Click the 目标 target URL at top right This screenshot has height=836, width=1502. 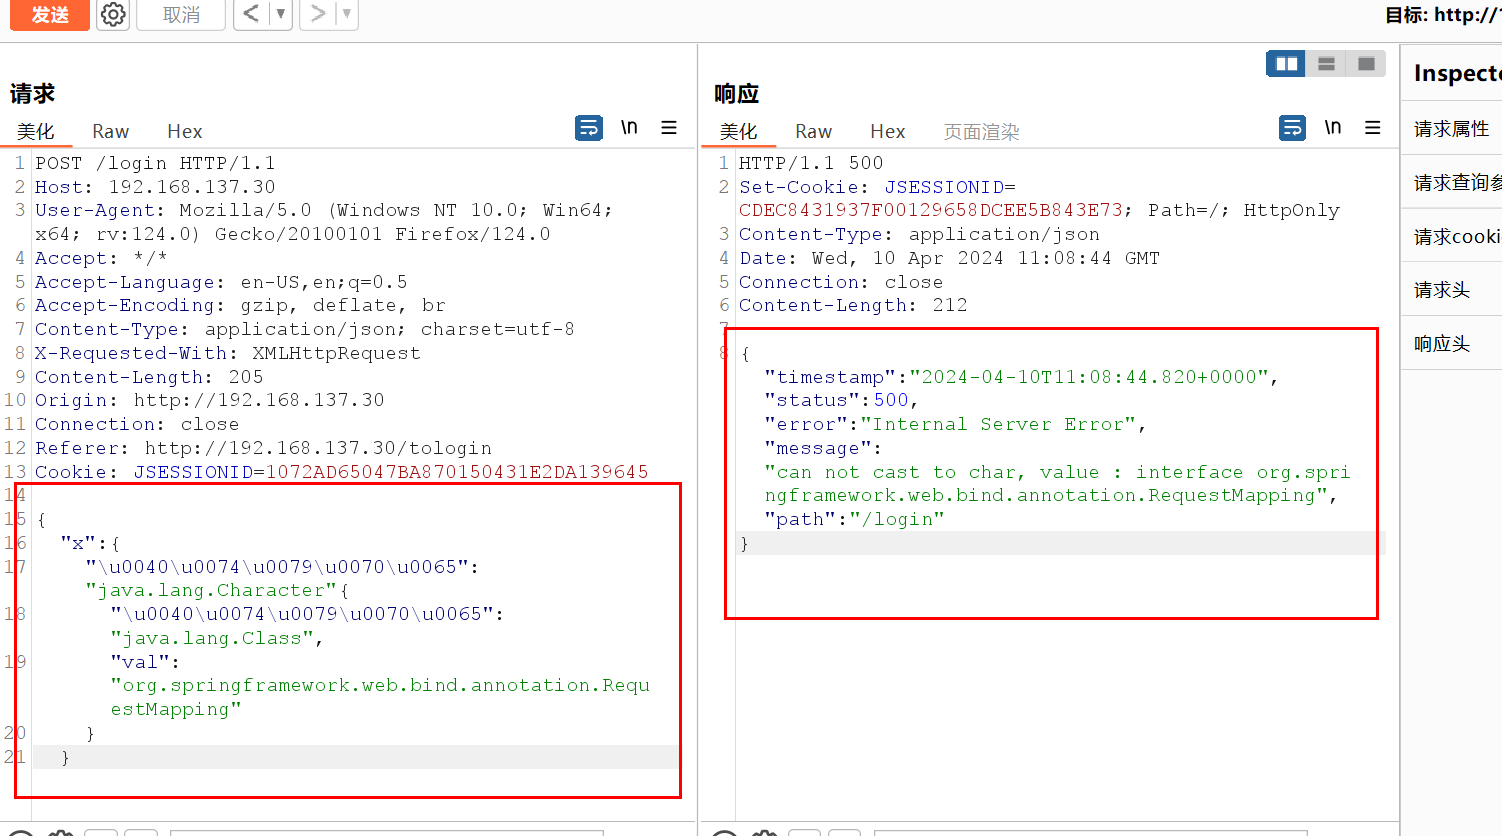click(1443, 15)
